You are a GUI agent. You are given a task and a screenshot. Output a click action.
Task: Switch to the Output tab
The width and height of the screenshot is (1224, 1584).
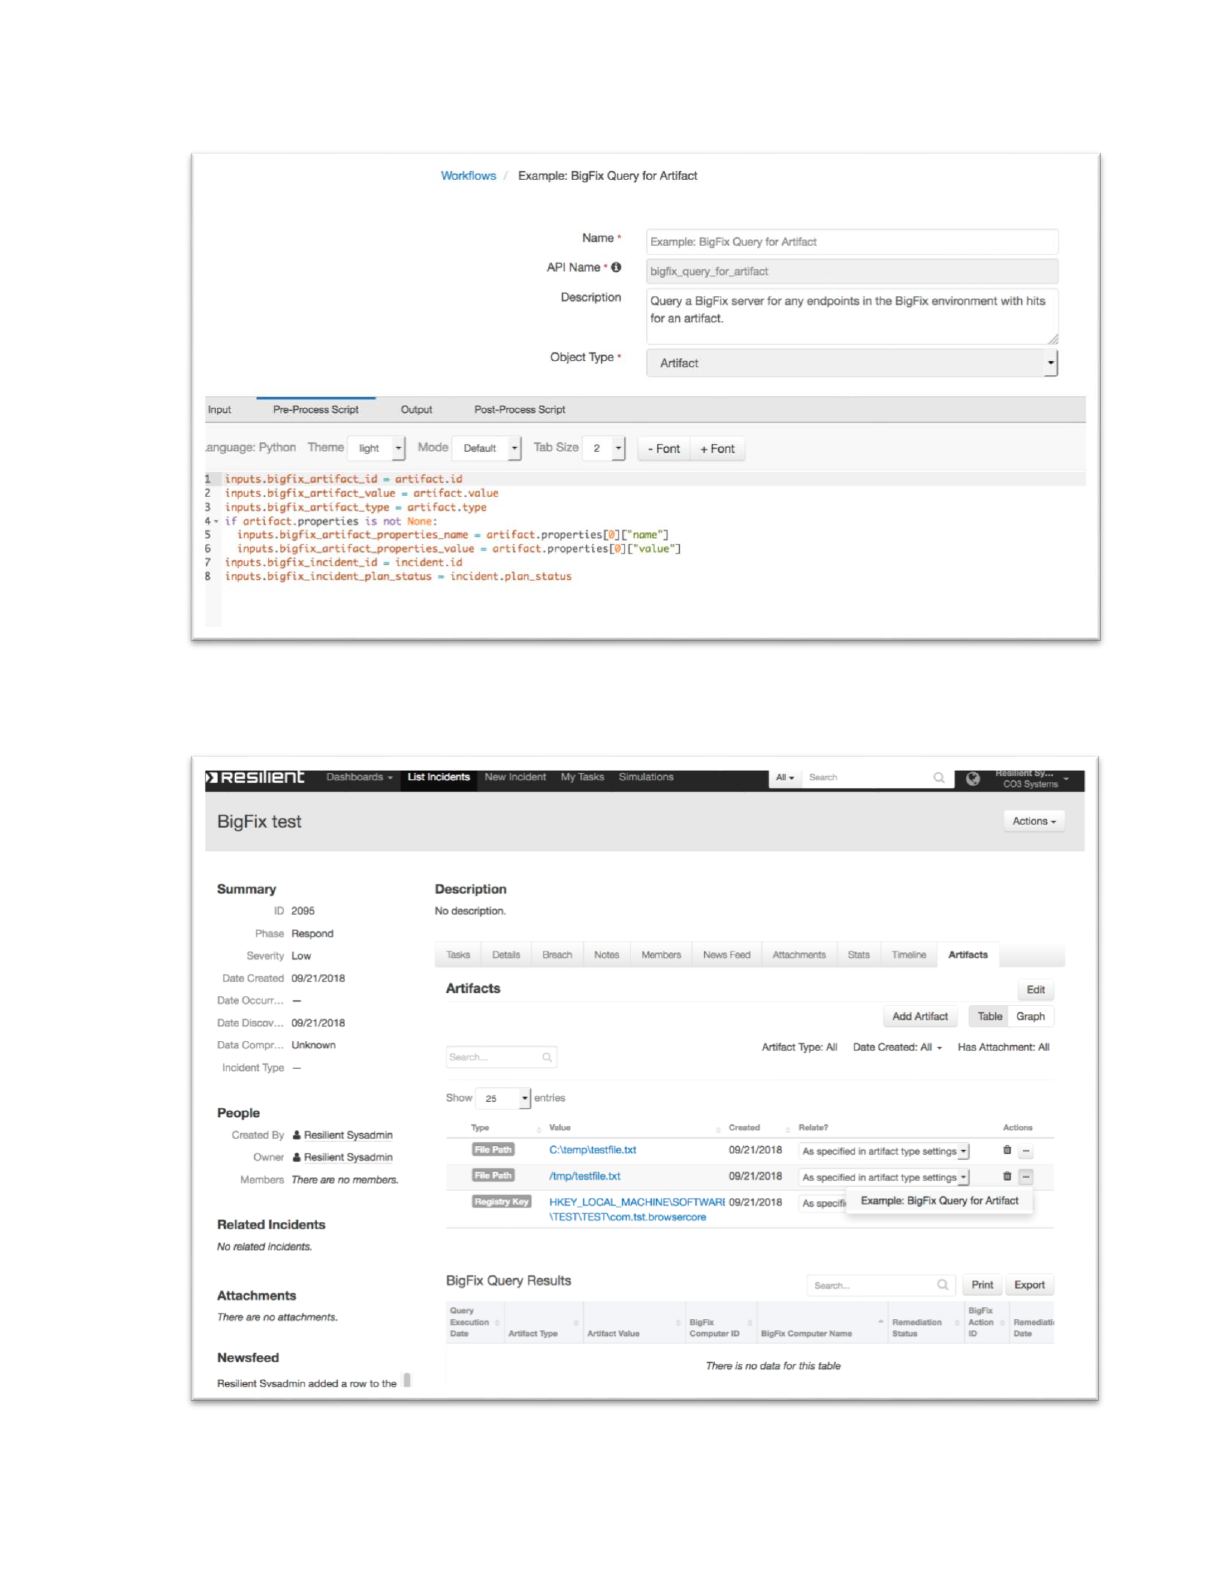click(x=416, y=409)
